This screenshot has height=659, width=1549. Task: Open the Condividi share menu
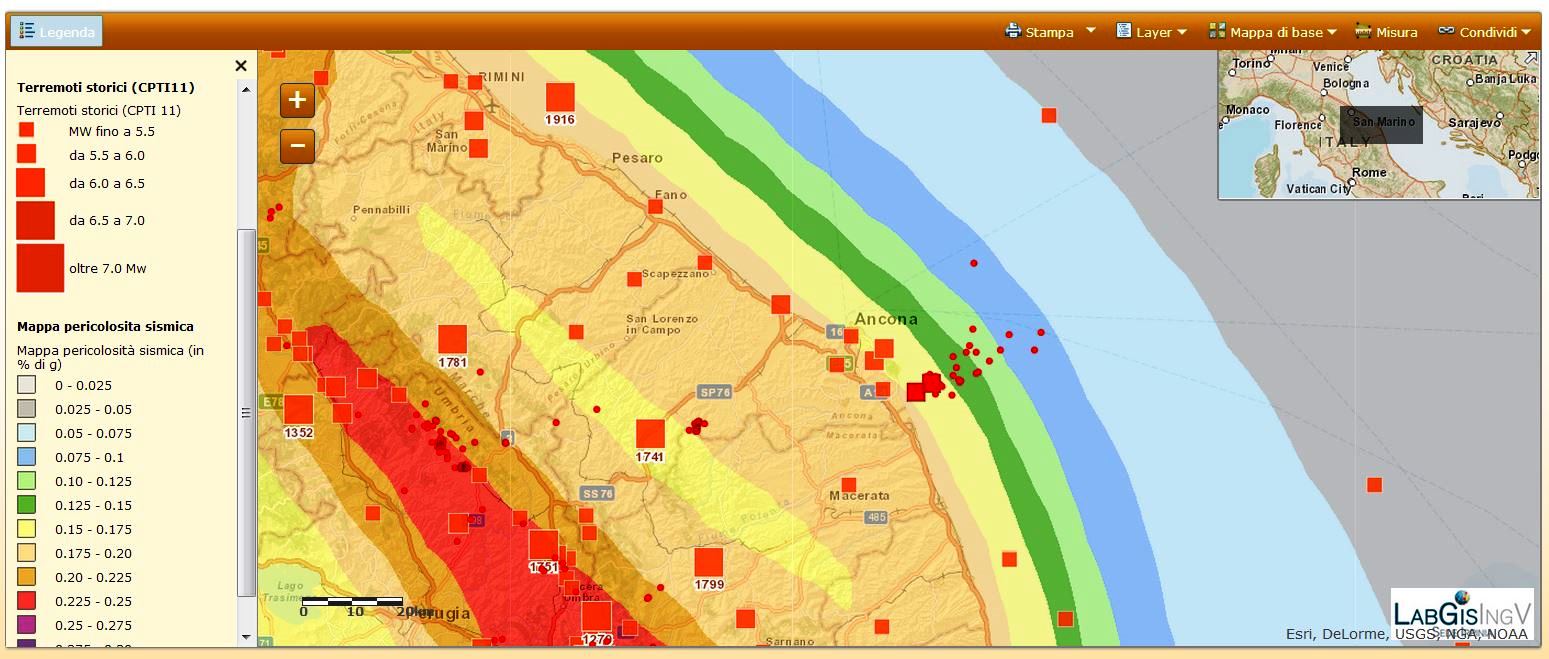coord(1485,32)
